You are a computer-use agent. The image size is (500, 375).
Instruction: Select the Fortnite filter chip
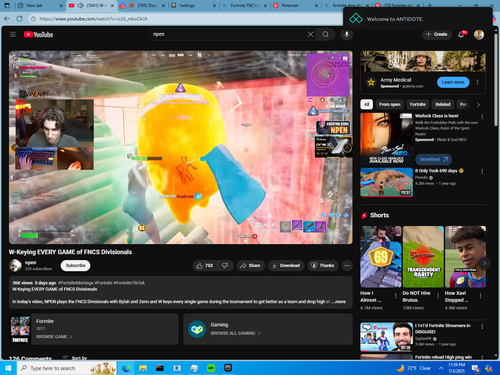click(418, 104)
